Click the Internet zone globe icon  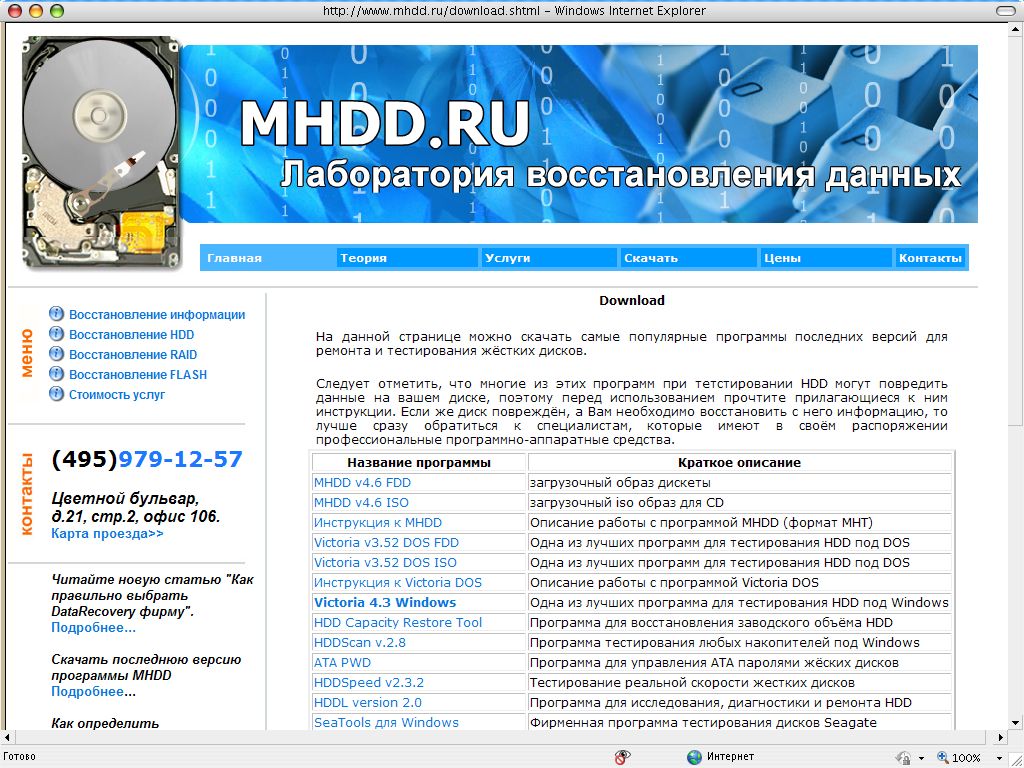click(694, 757)
